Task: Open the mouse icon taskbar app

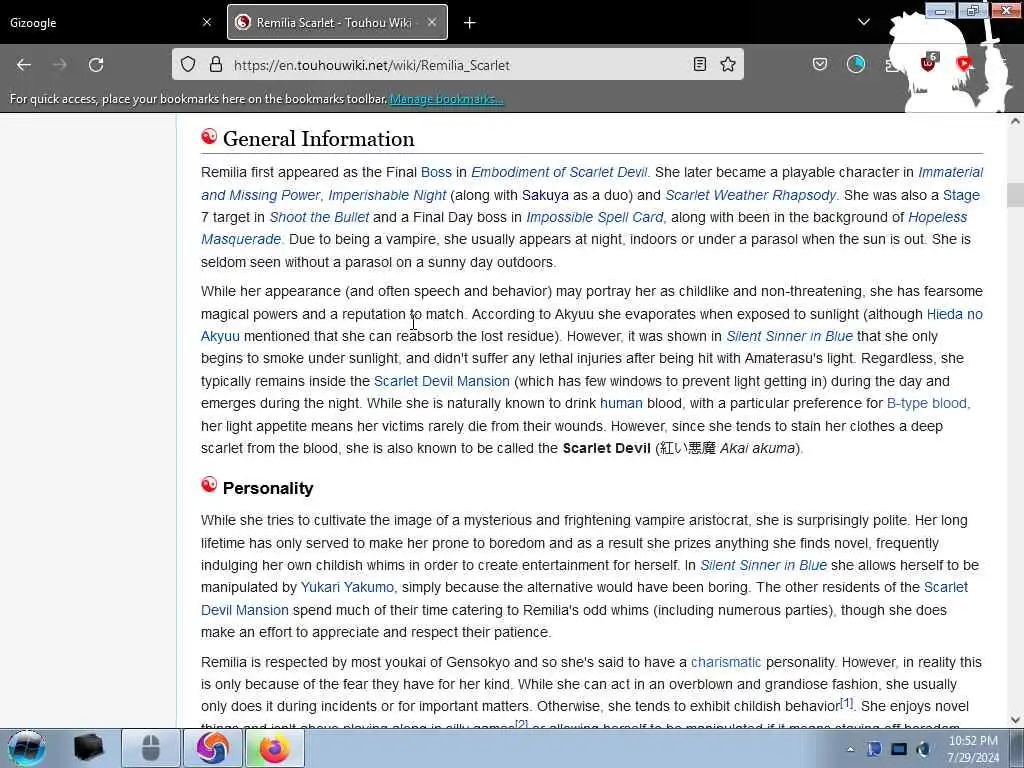Action: [151, 748]
